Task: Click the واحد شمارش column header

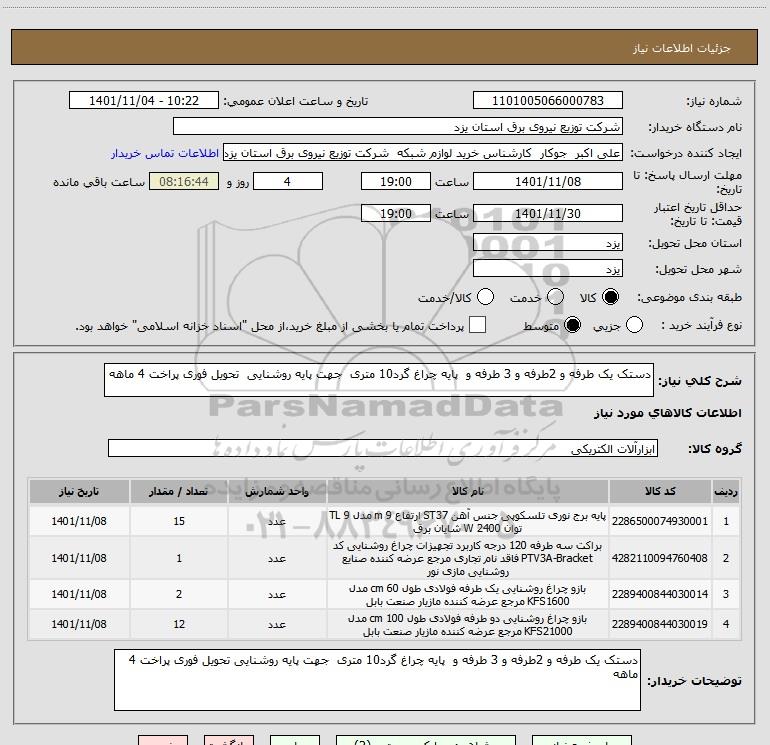Action: pos(277,492)
